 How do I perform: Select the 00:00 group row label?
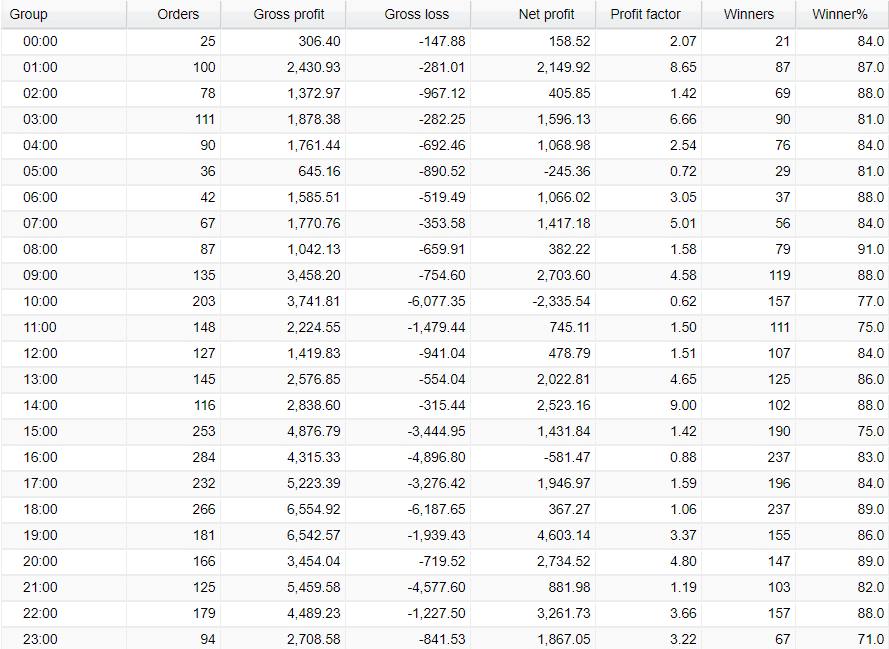tap(40, 41)
